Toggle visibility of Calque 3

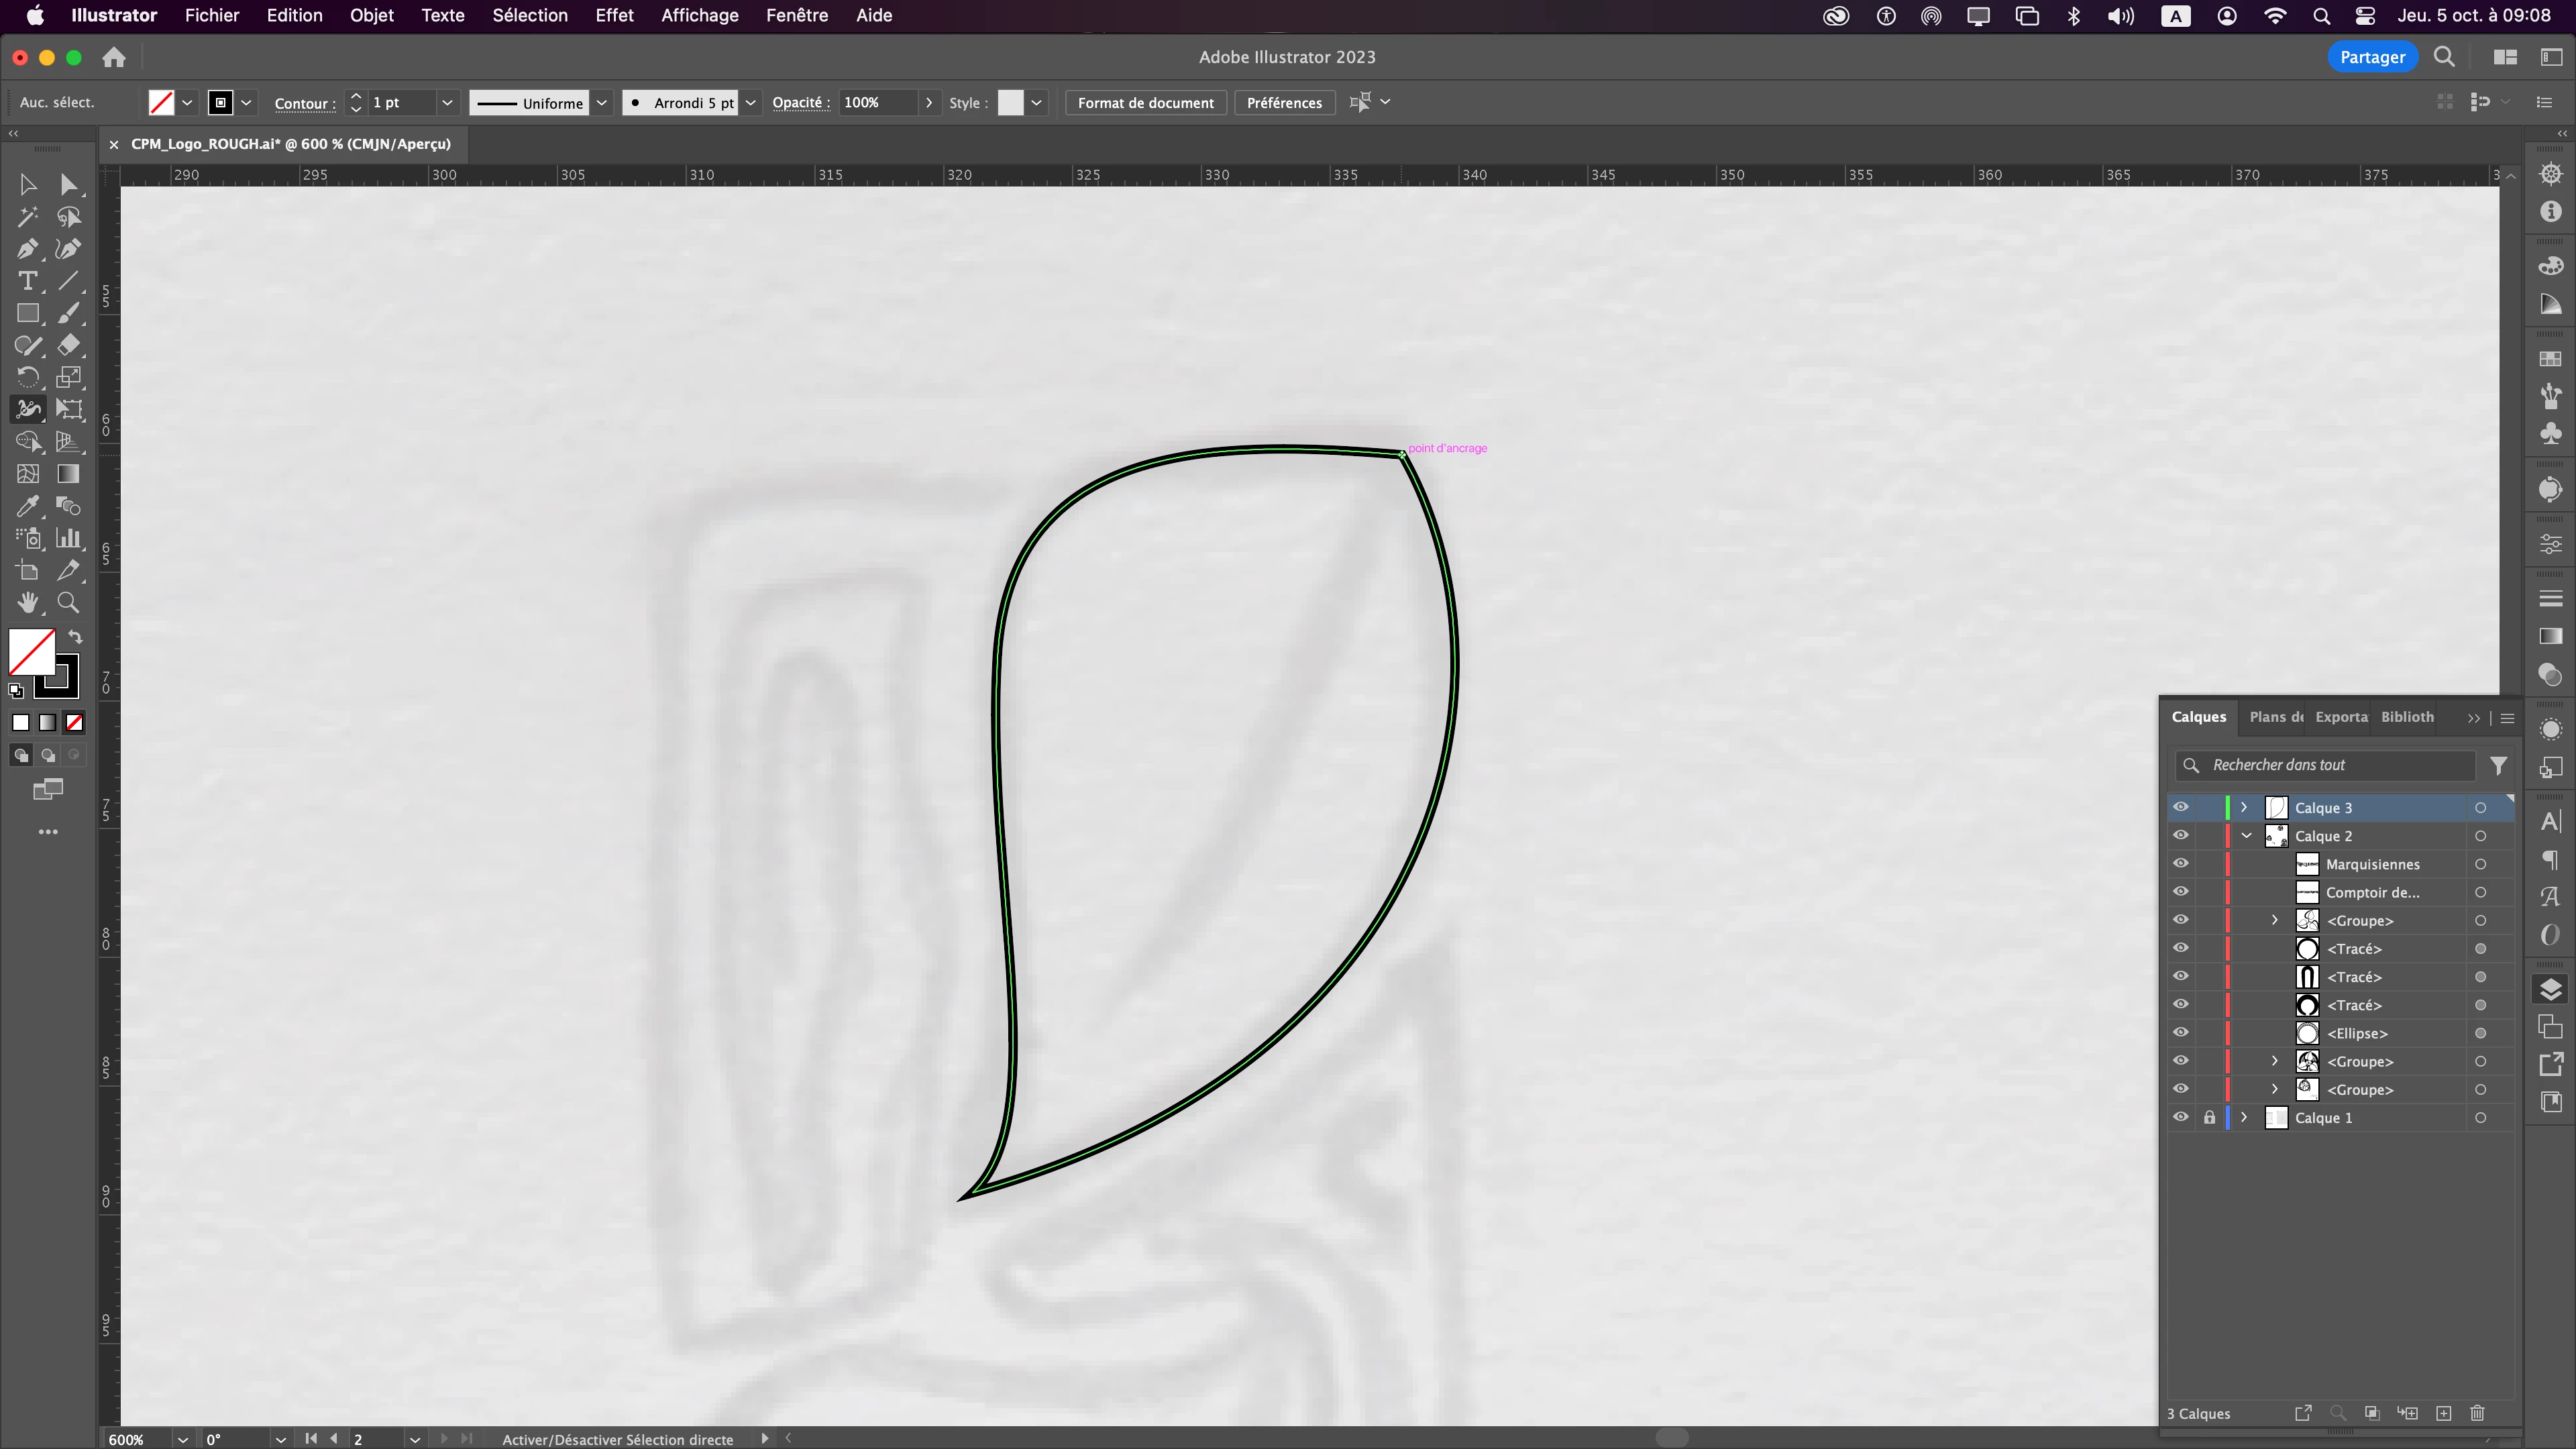pyautogui.click(x=2180, y=807)
